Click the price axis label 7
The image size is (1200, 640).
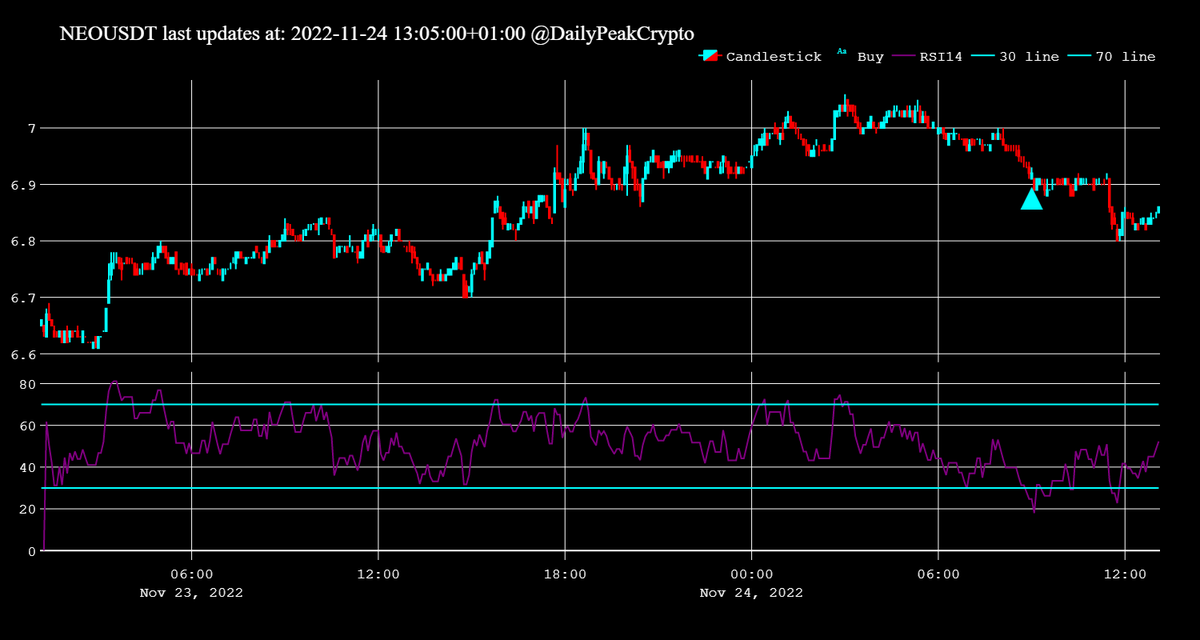pyautogui.click(x=32, y=129)
